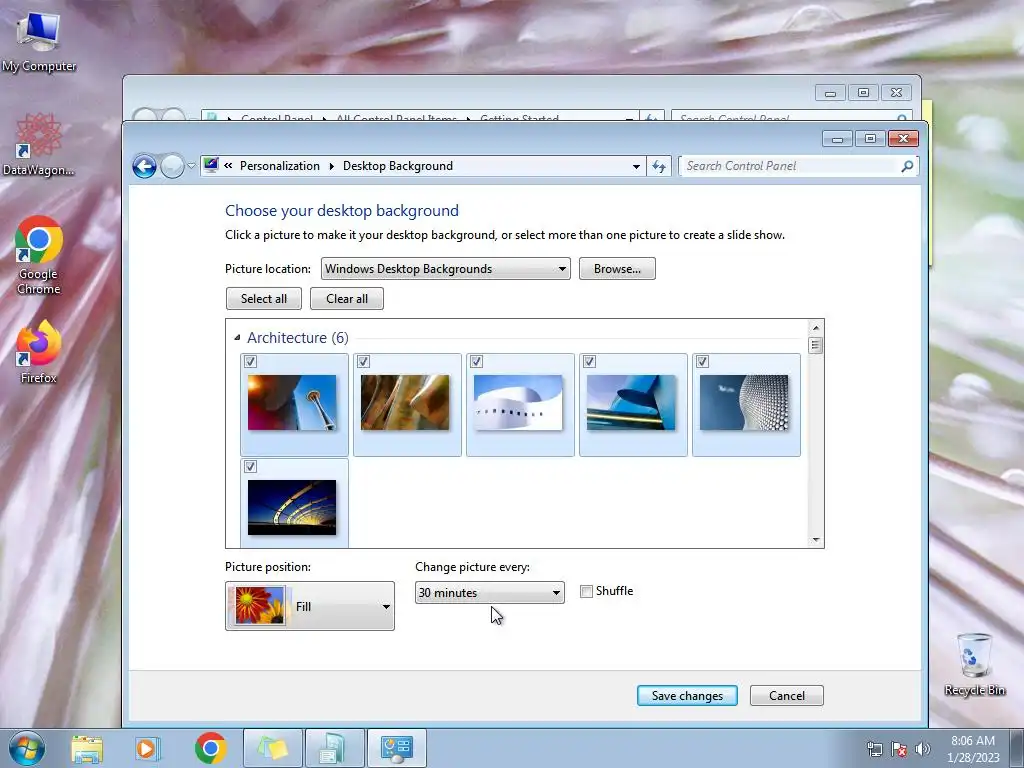
Task: Cancel the background changes
Action: [x=787, y=696]
